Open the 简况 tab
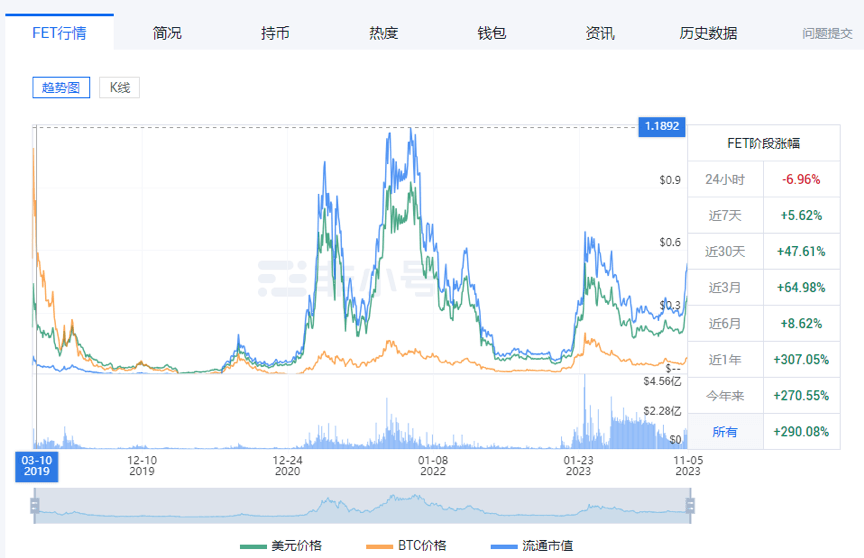The height and width of the screenshot is (558, 864). pos(167,33)
